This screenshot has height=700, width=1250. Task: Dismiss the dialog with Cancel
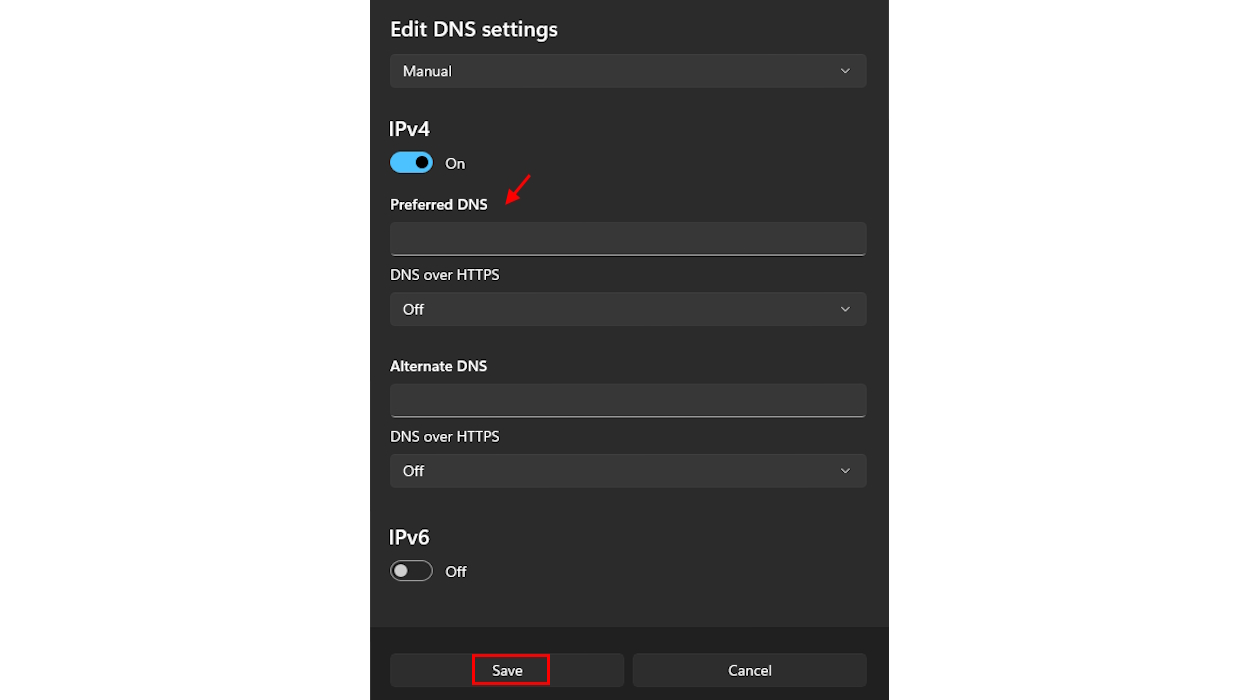click(x=749, y=670)
